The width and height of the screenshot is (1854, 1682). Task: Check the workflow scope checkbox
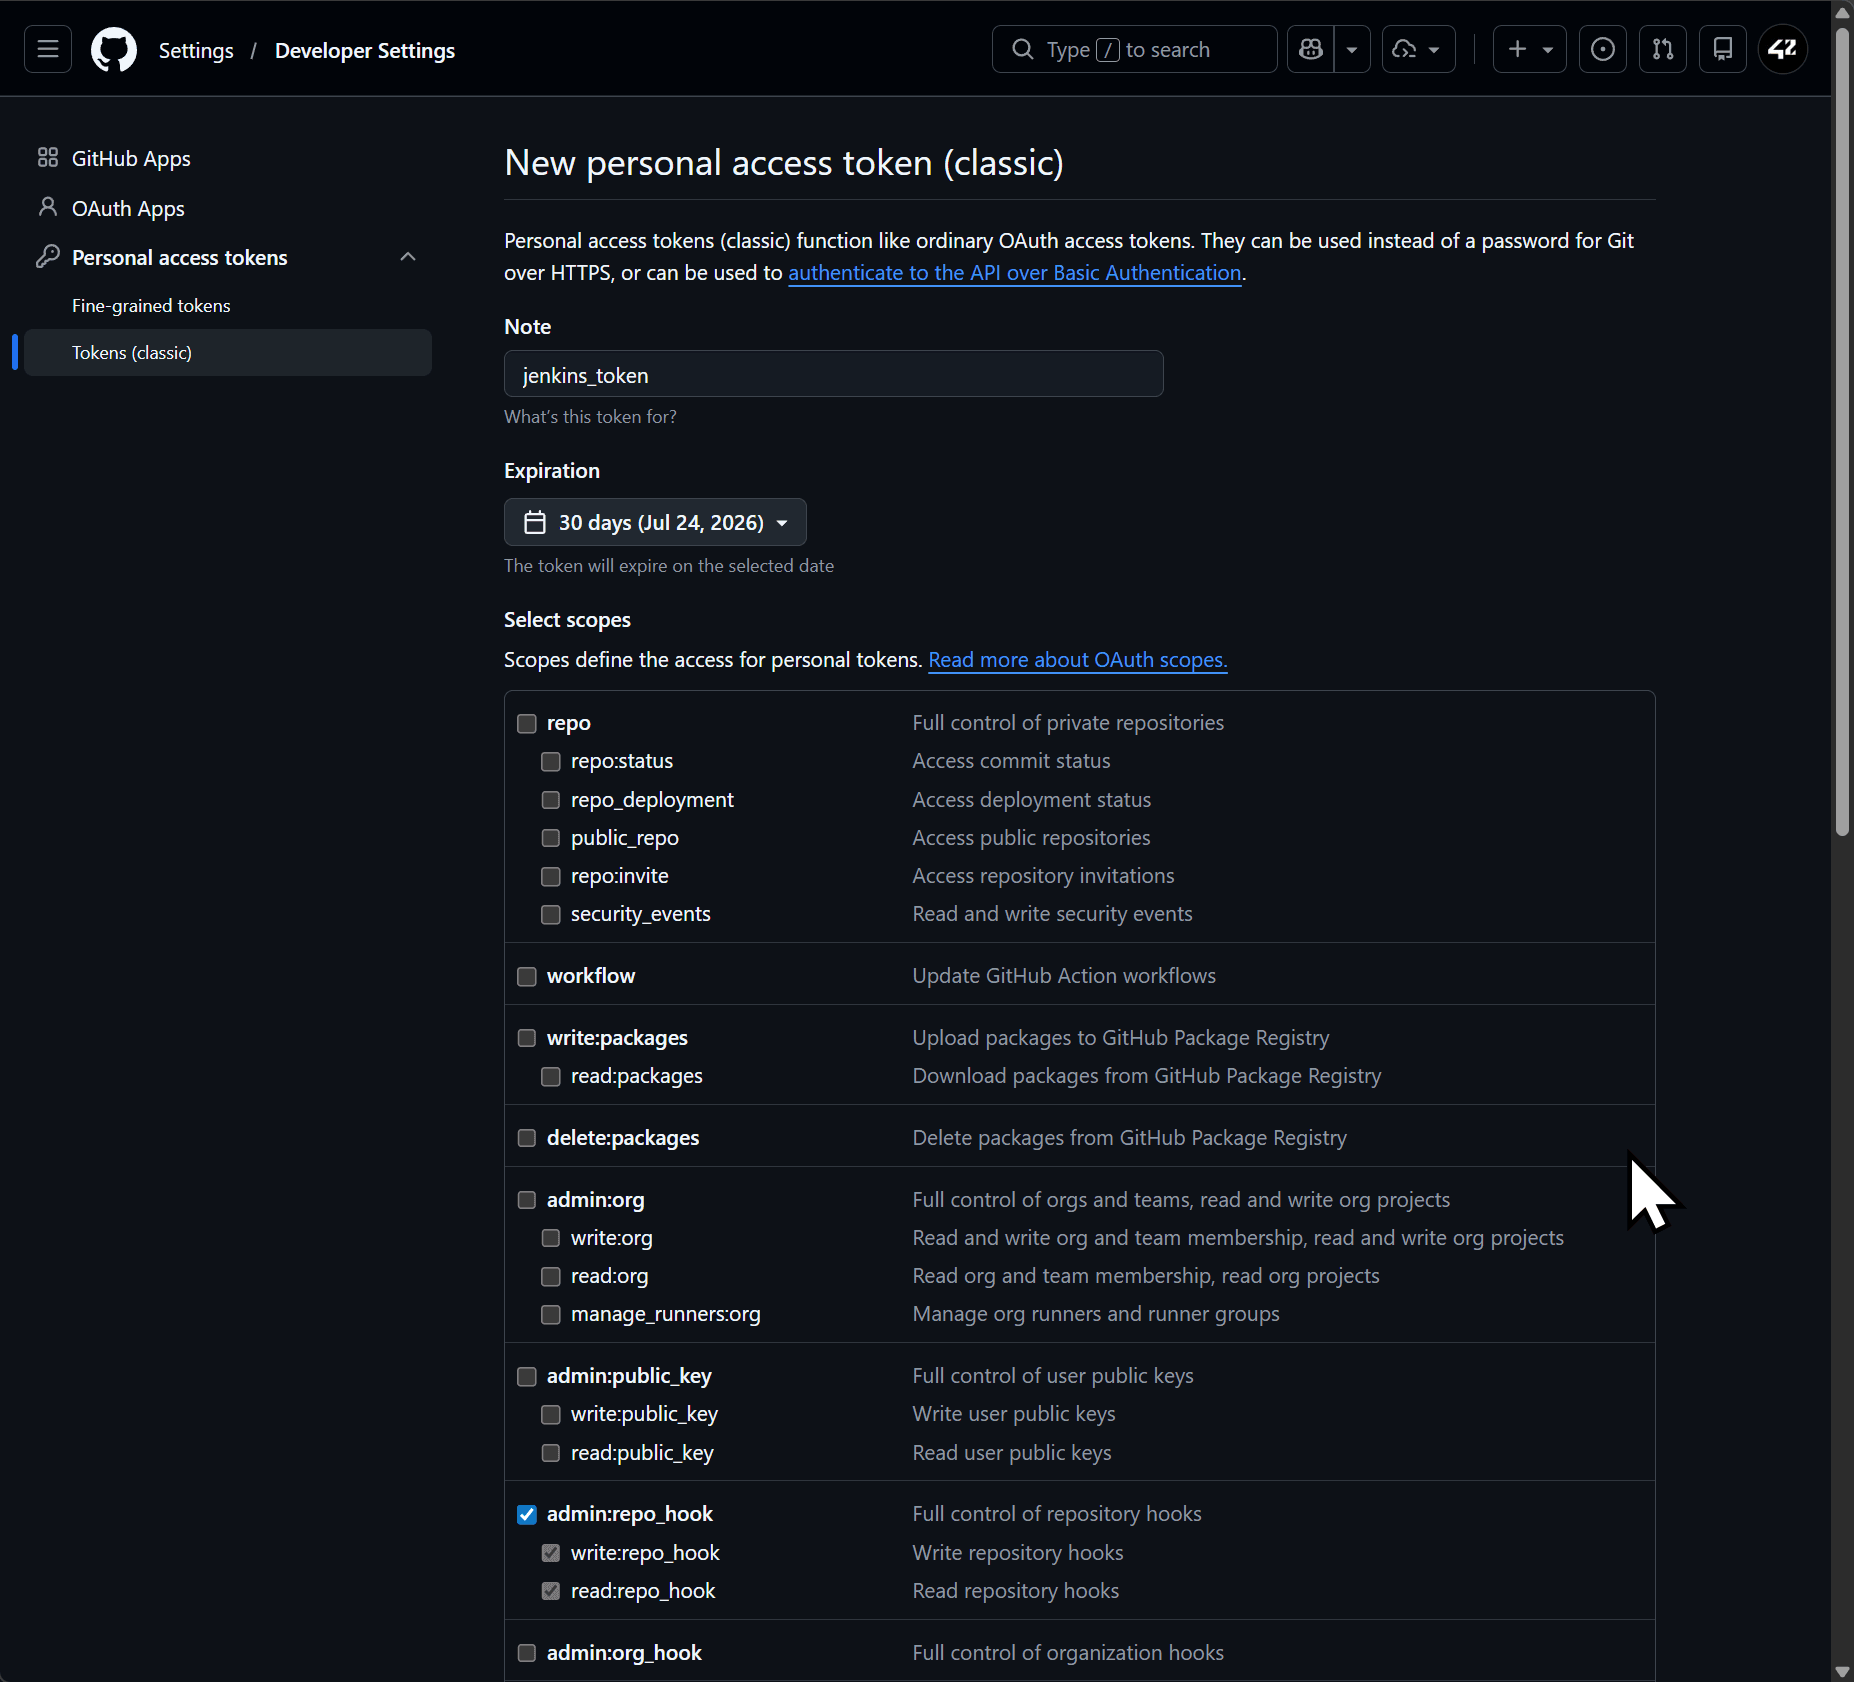(527, 976)
